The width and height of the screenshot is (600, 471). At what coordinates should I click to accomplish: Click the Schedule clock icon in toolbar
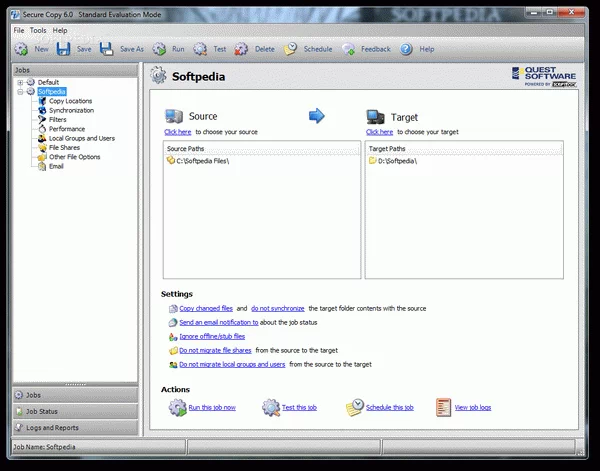(x=290, y=49)
